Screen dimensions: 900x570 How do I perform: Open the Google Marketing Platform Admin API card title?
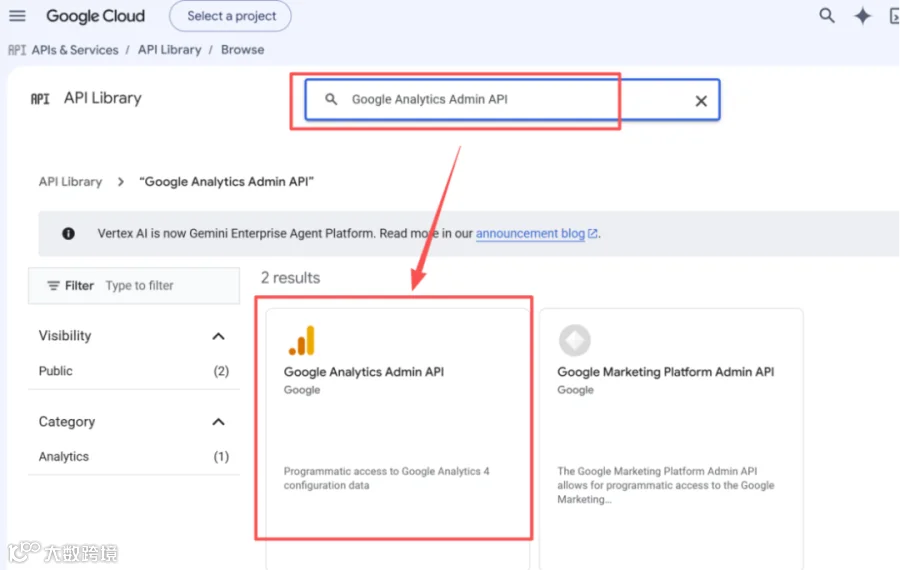(x=665, y=372)
